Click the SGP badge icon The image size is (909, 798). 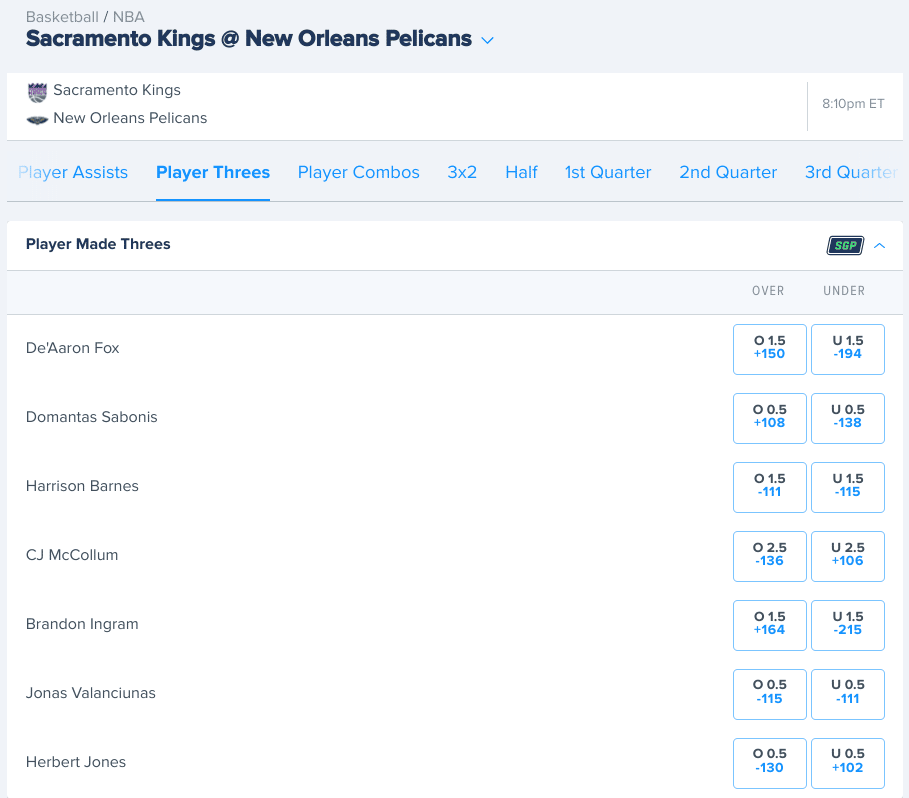[845, 246]
